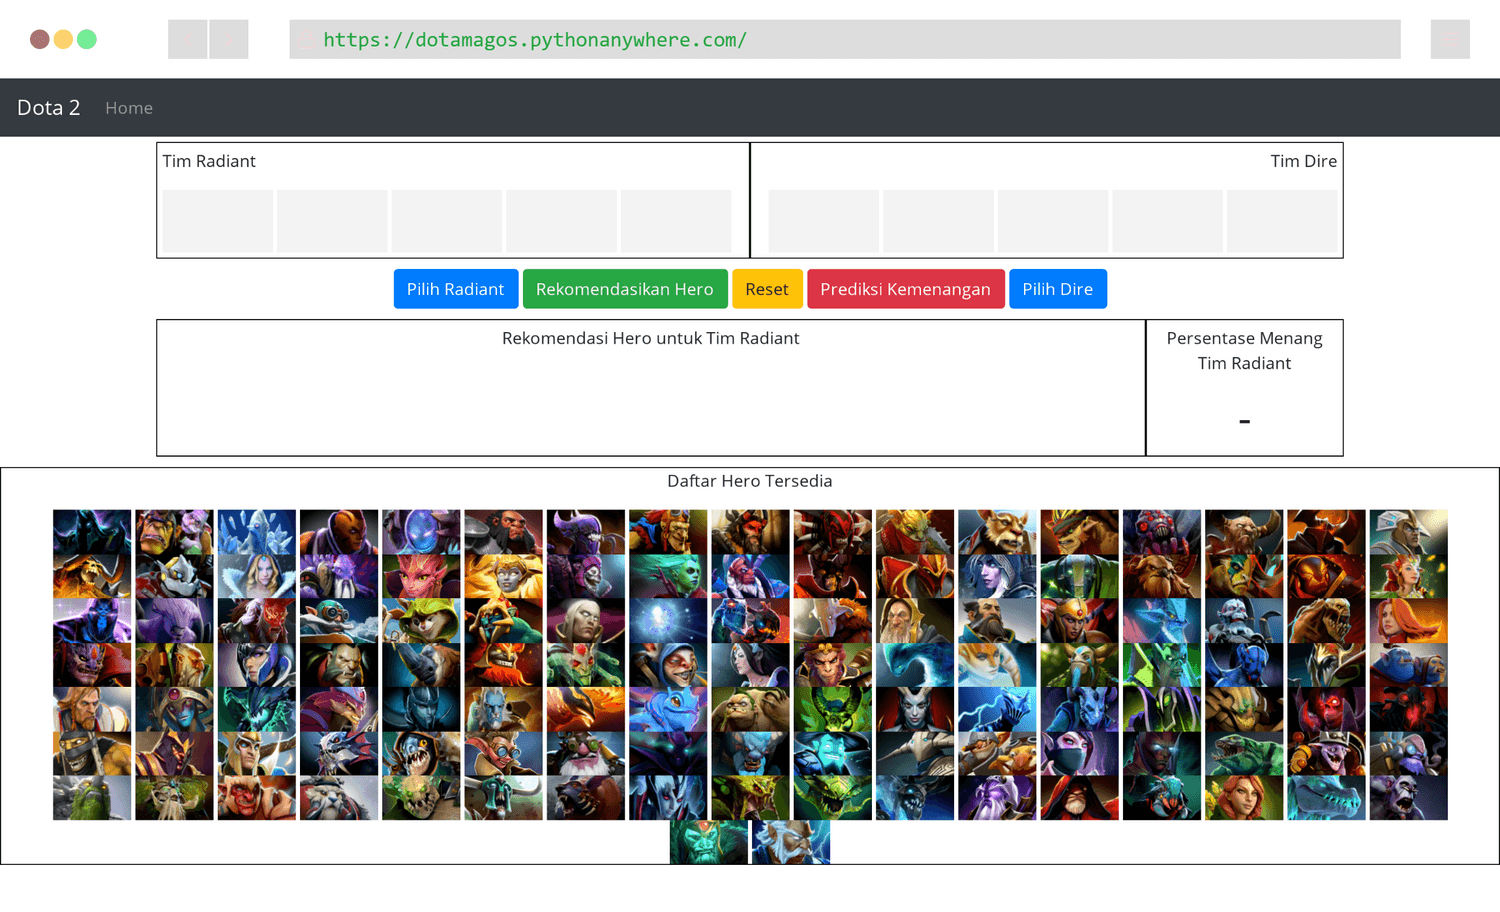Open the Home navigation link
Screen dimensions: 1500x912
[129, 108]
